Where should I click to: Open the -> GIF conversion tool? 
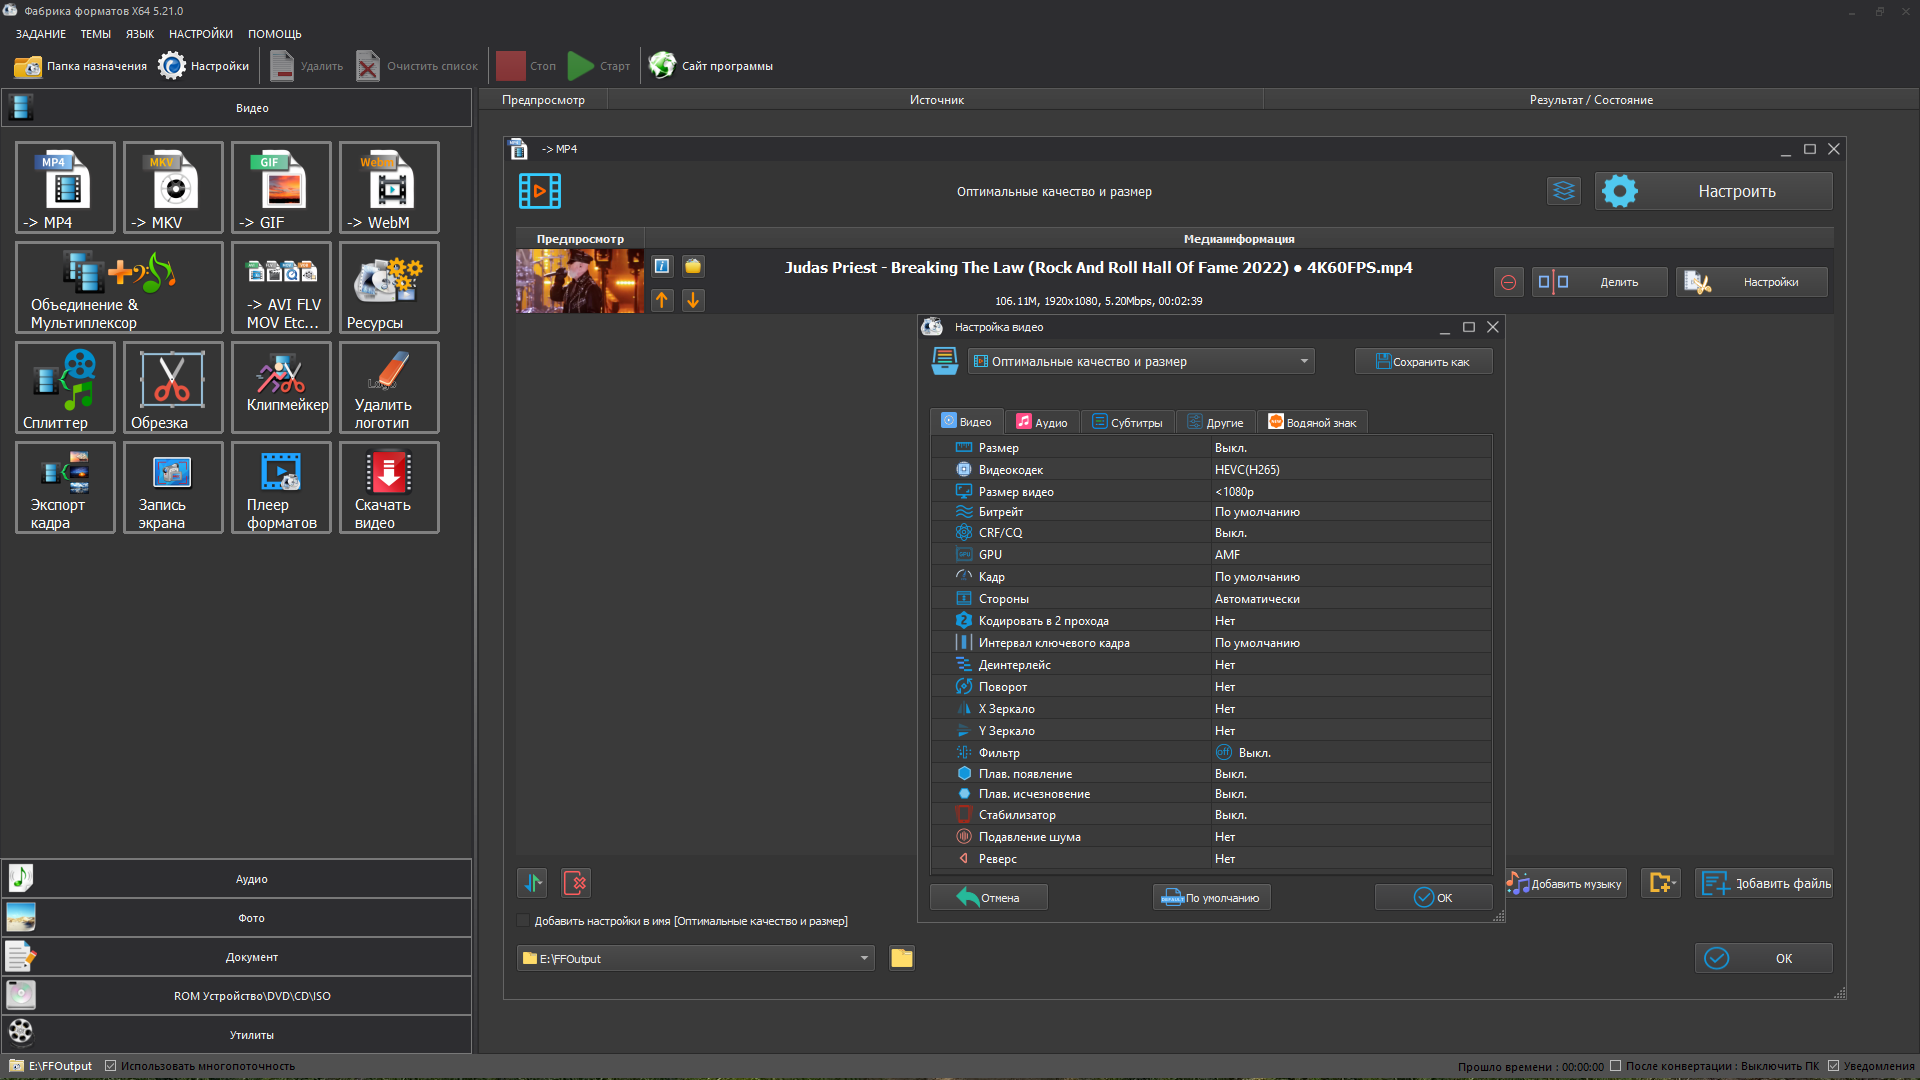tap(281, 188)
